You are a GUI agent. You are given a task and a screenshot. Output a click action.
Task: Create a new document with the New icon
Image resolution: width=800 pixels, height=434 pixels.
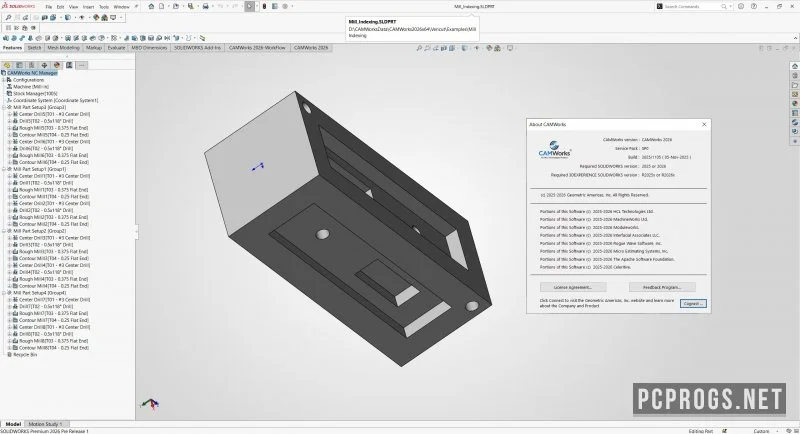point(161,6)
